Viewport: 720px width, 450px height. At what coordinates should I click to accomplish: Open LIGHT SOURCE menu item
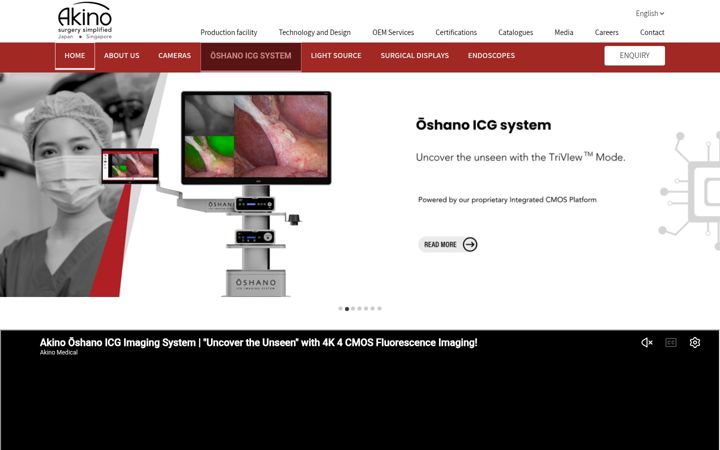[x=336, y=56]
